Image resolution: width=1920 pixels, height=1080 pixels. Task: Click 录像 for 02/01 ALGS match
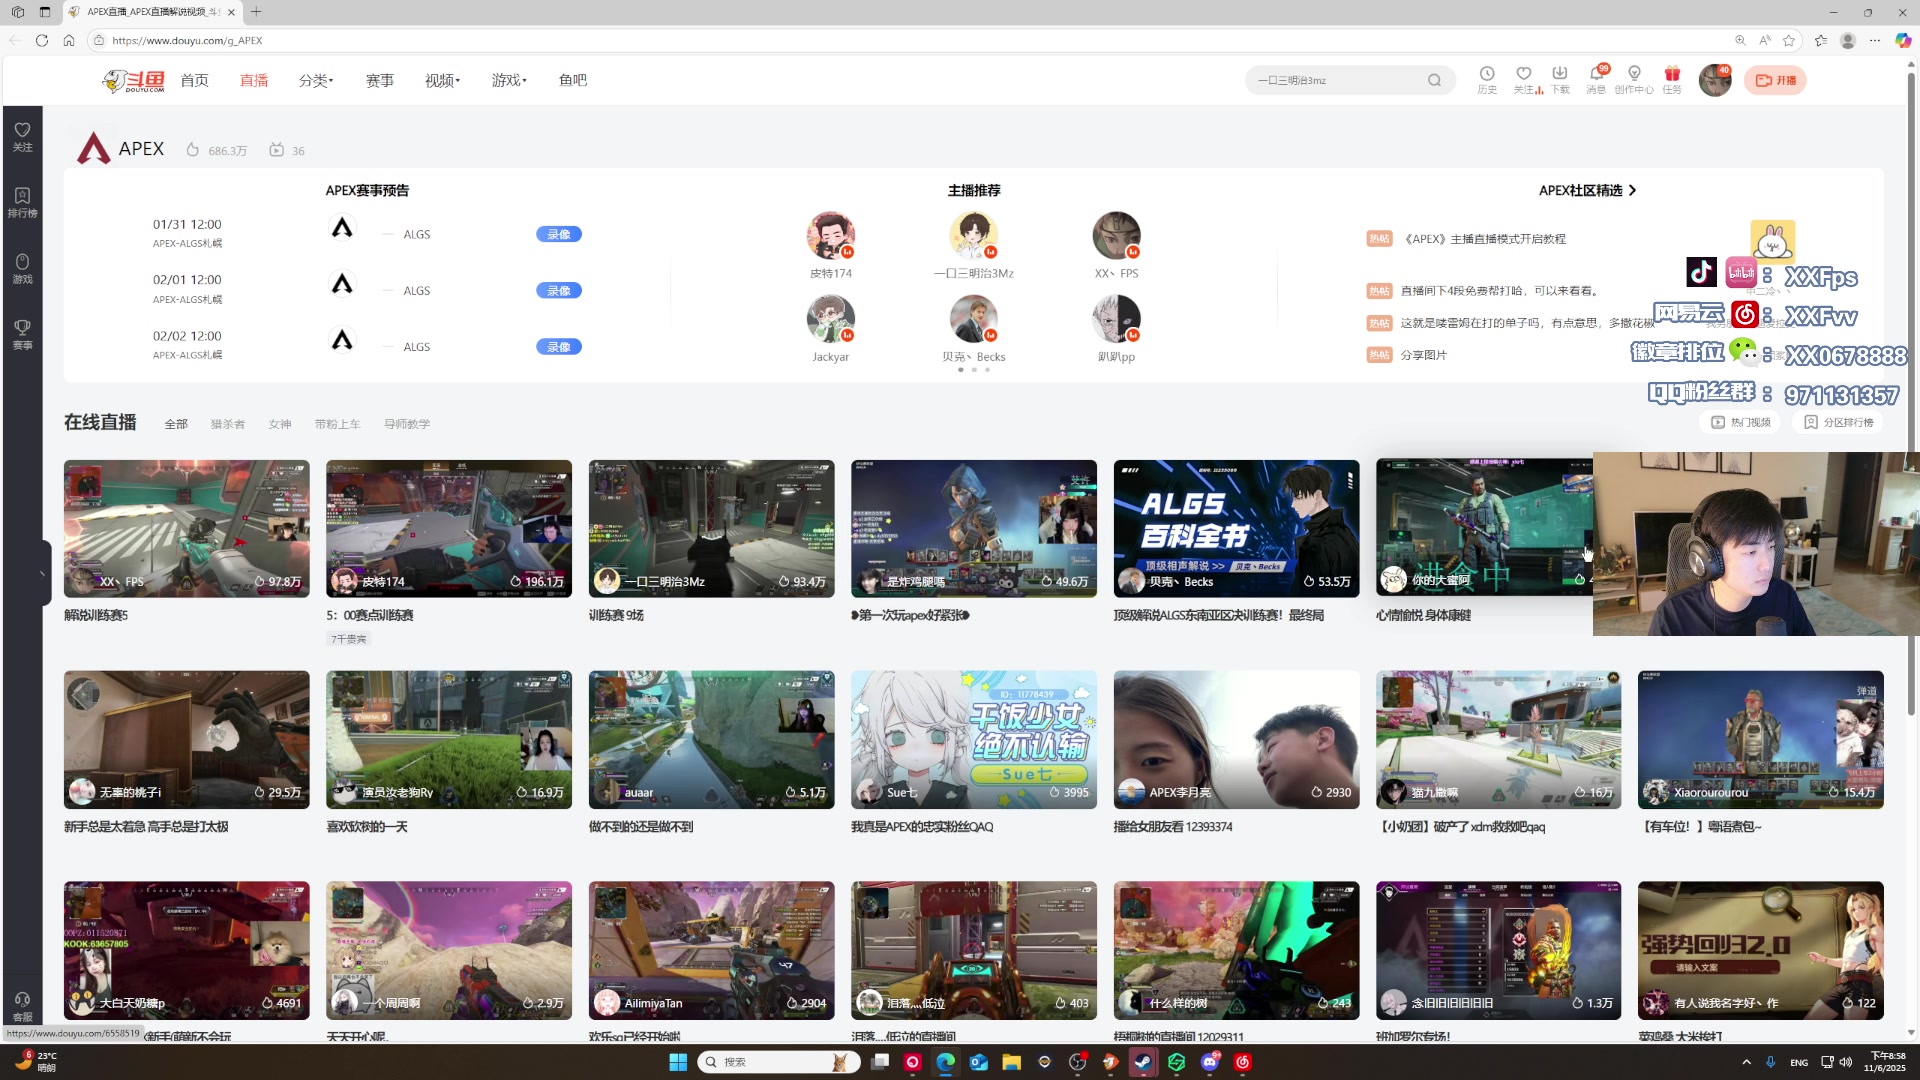coord(559,290)
